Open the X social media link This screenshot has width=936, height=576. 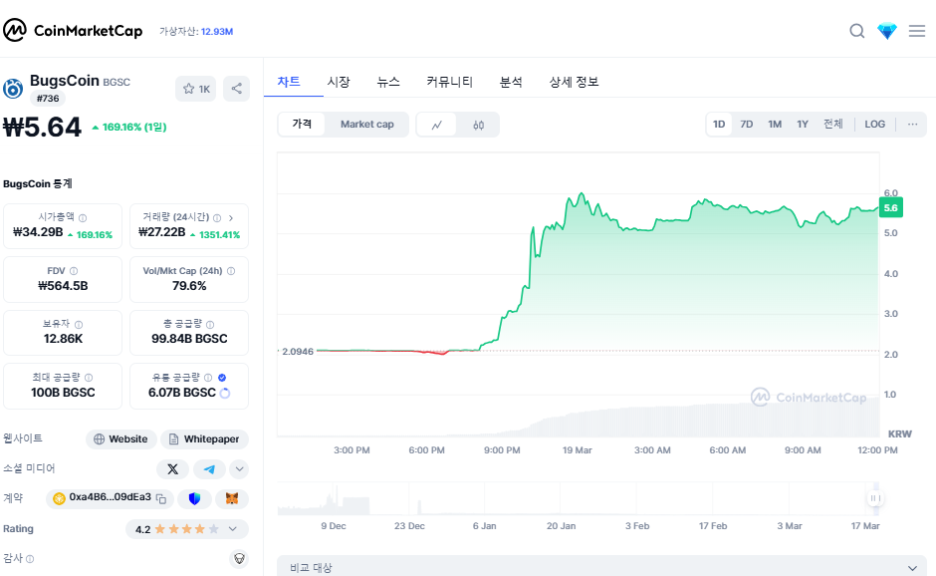tap(173, 469)
